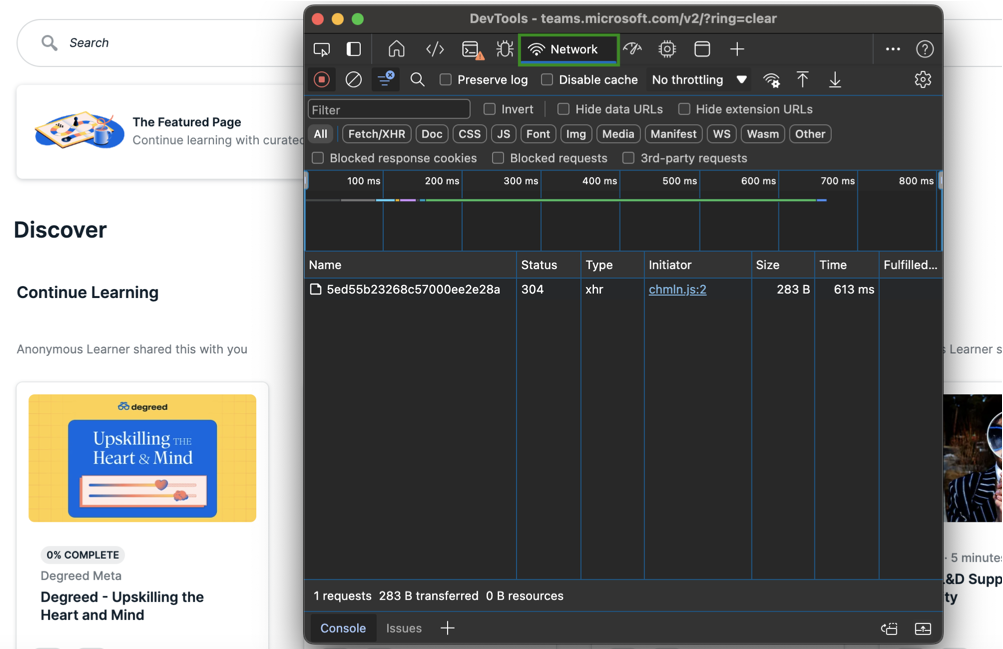Viewport: 1003px width, 649px height.
Task: Filter requests by Wasm type
Action: point(763,134)
